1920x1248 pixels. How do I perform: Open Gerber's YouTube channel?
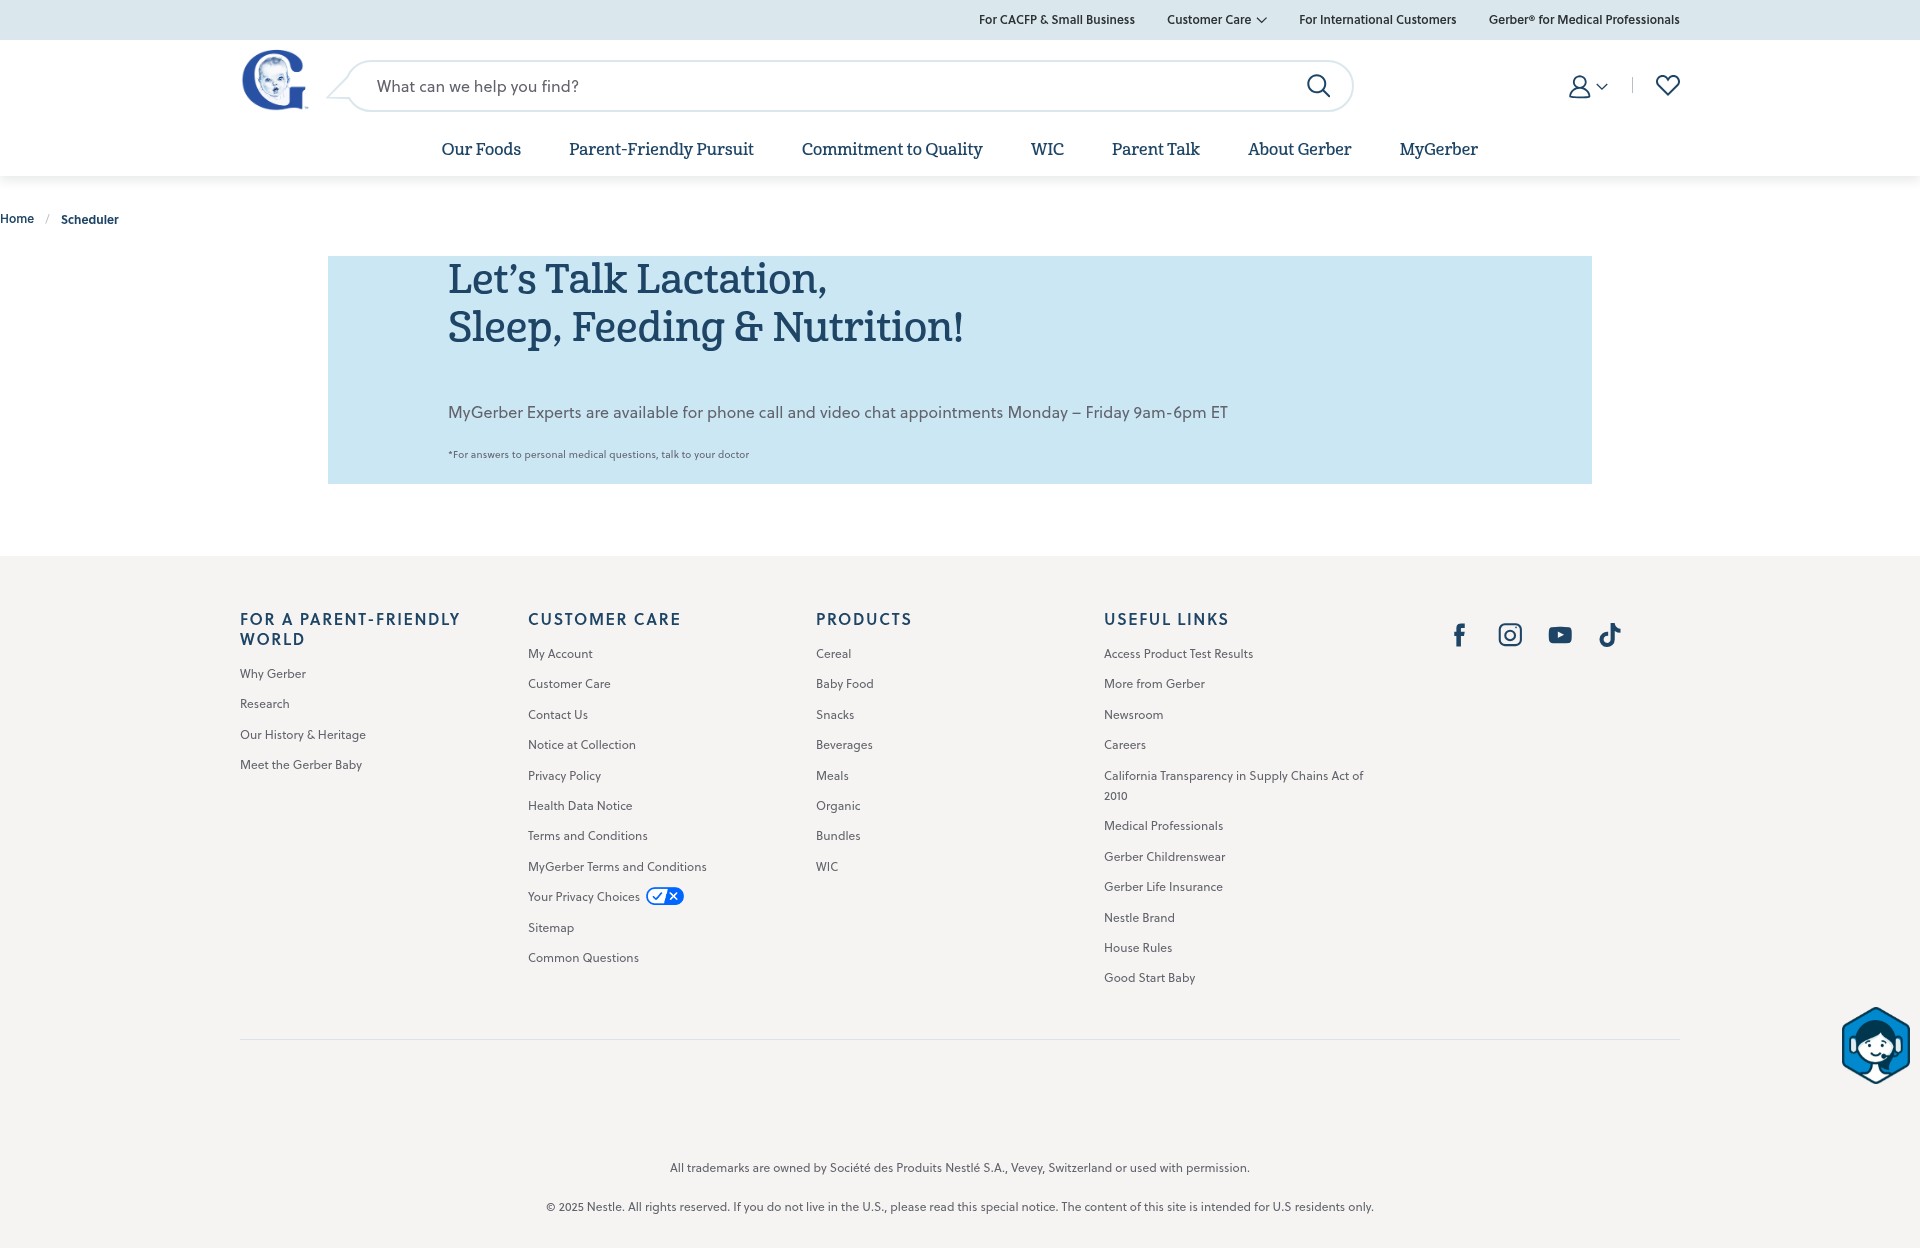point(1560,635)
